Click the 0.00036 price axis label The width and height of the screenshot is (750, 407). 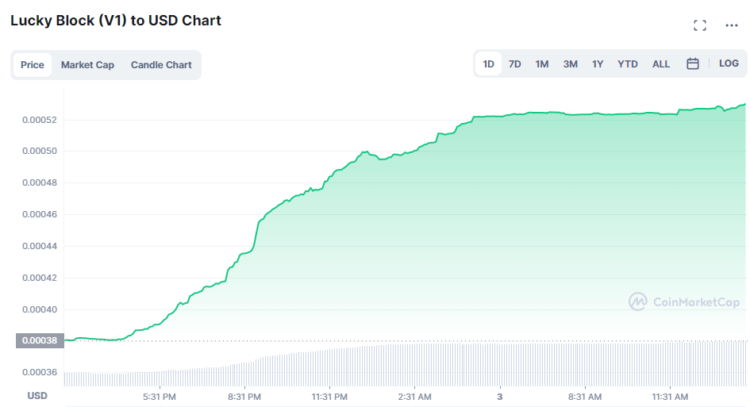(40, 372)
